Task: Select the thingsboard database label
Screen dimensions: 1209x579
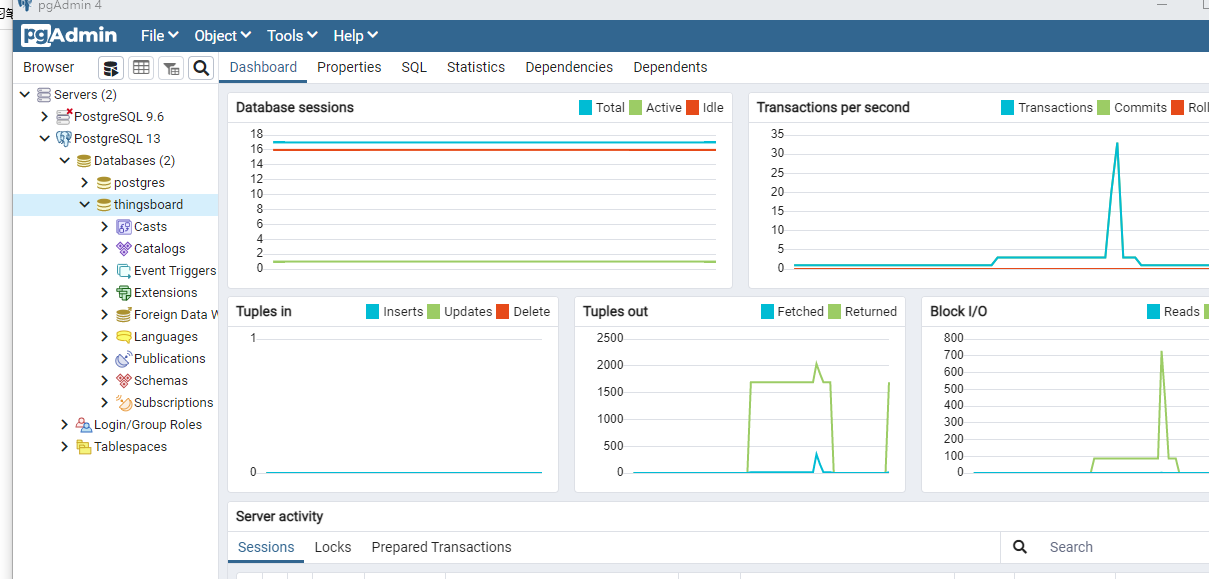Action: pyautogui.click(x=148, y=205)
